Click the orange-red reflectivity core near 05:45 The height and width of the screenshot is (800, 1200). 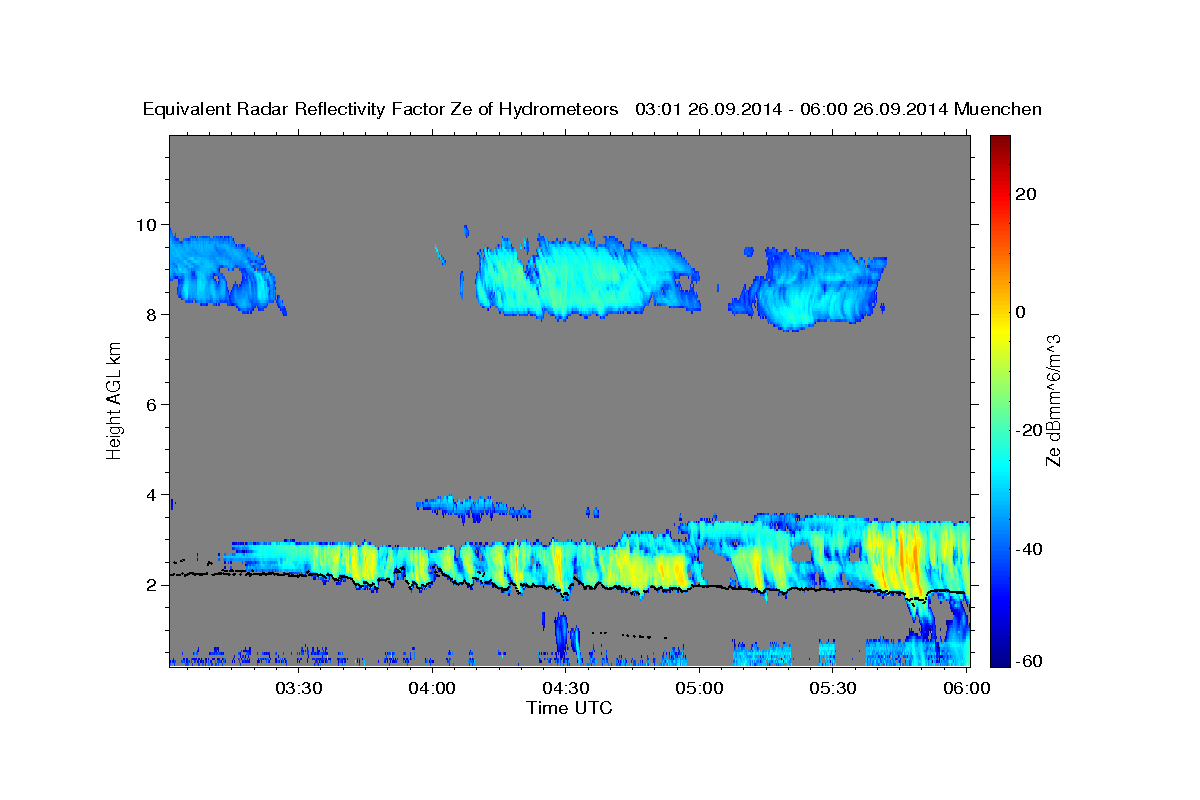908,562
